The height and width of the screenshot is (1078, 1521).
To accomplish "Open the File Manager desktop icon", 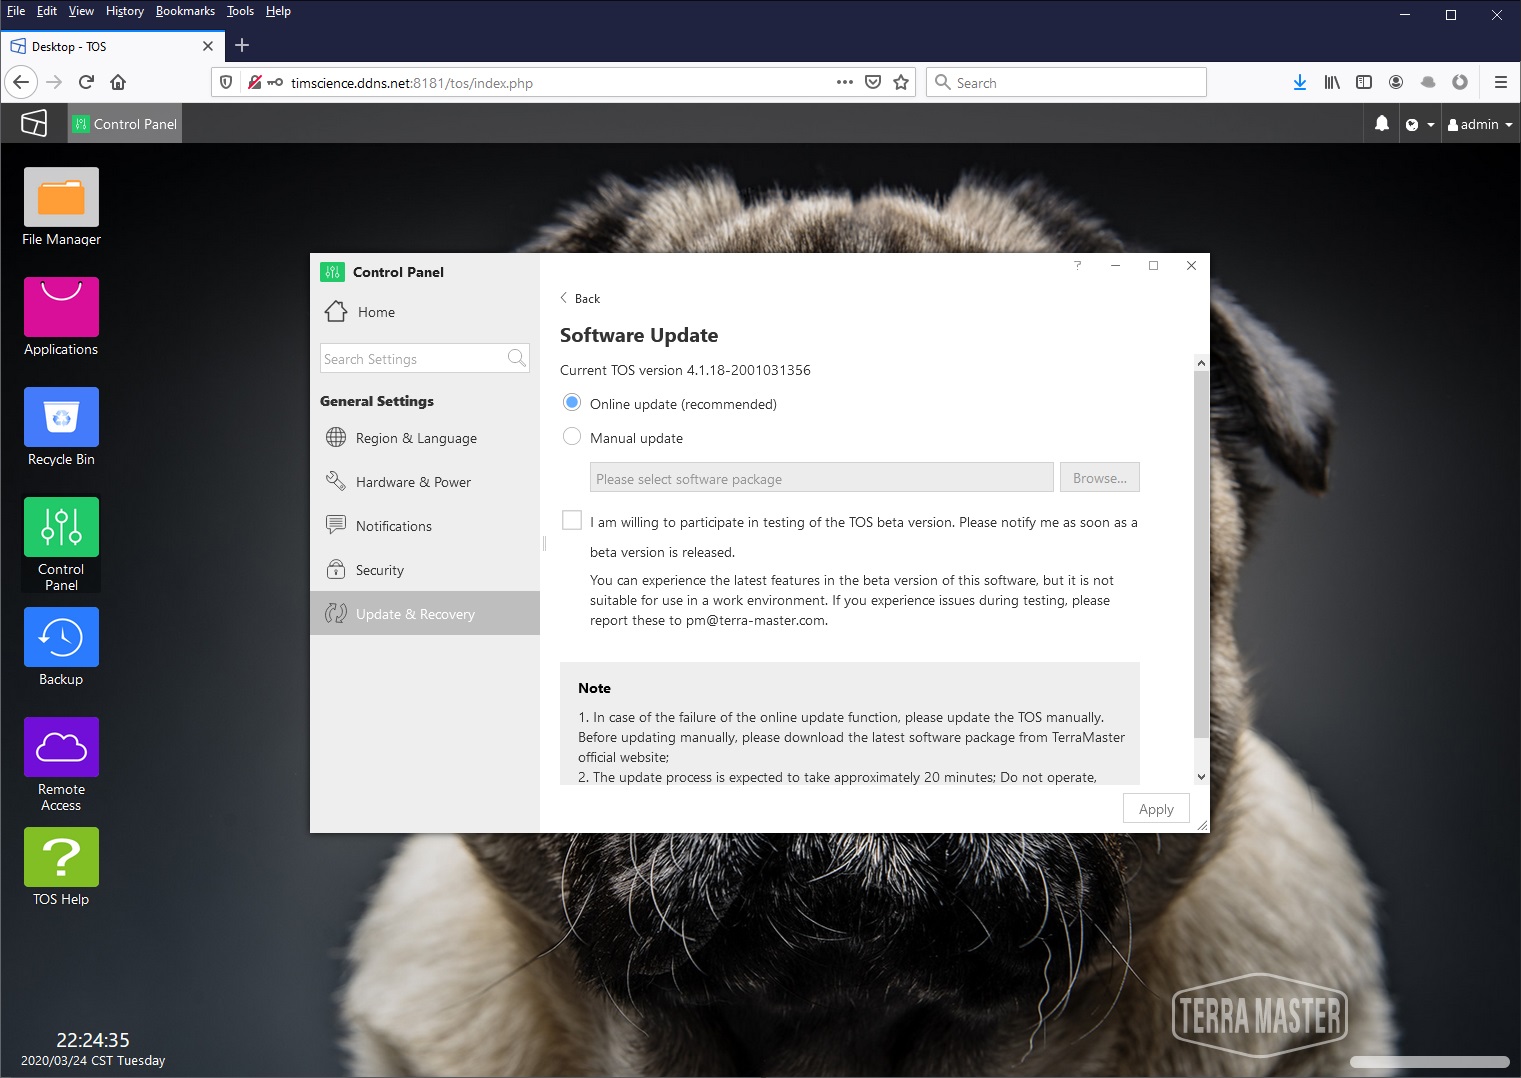I will [61, 198].
